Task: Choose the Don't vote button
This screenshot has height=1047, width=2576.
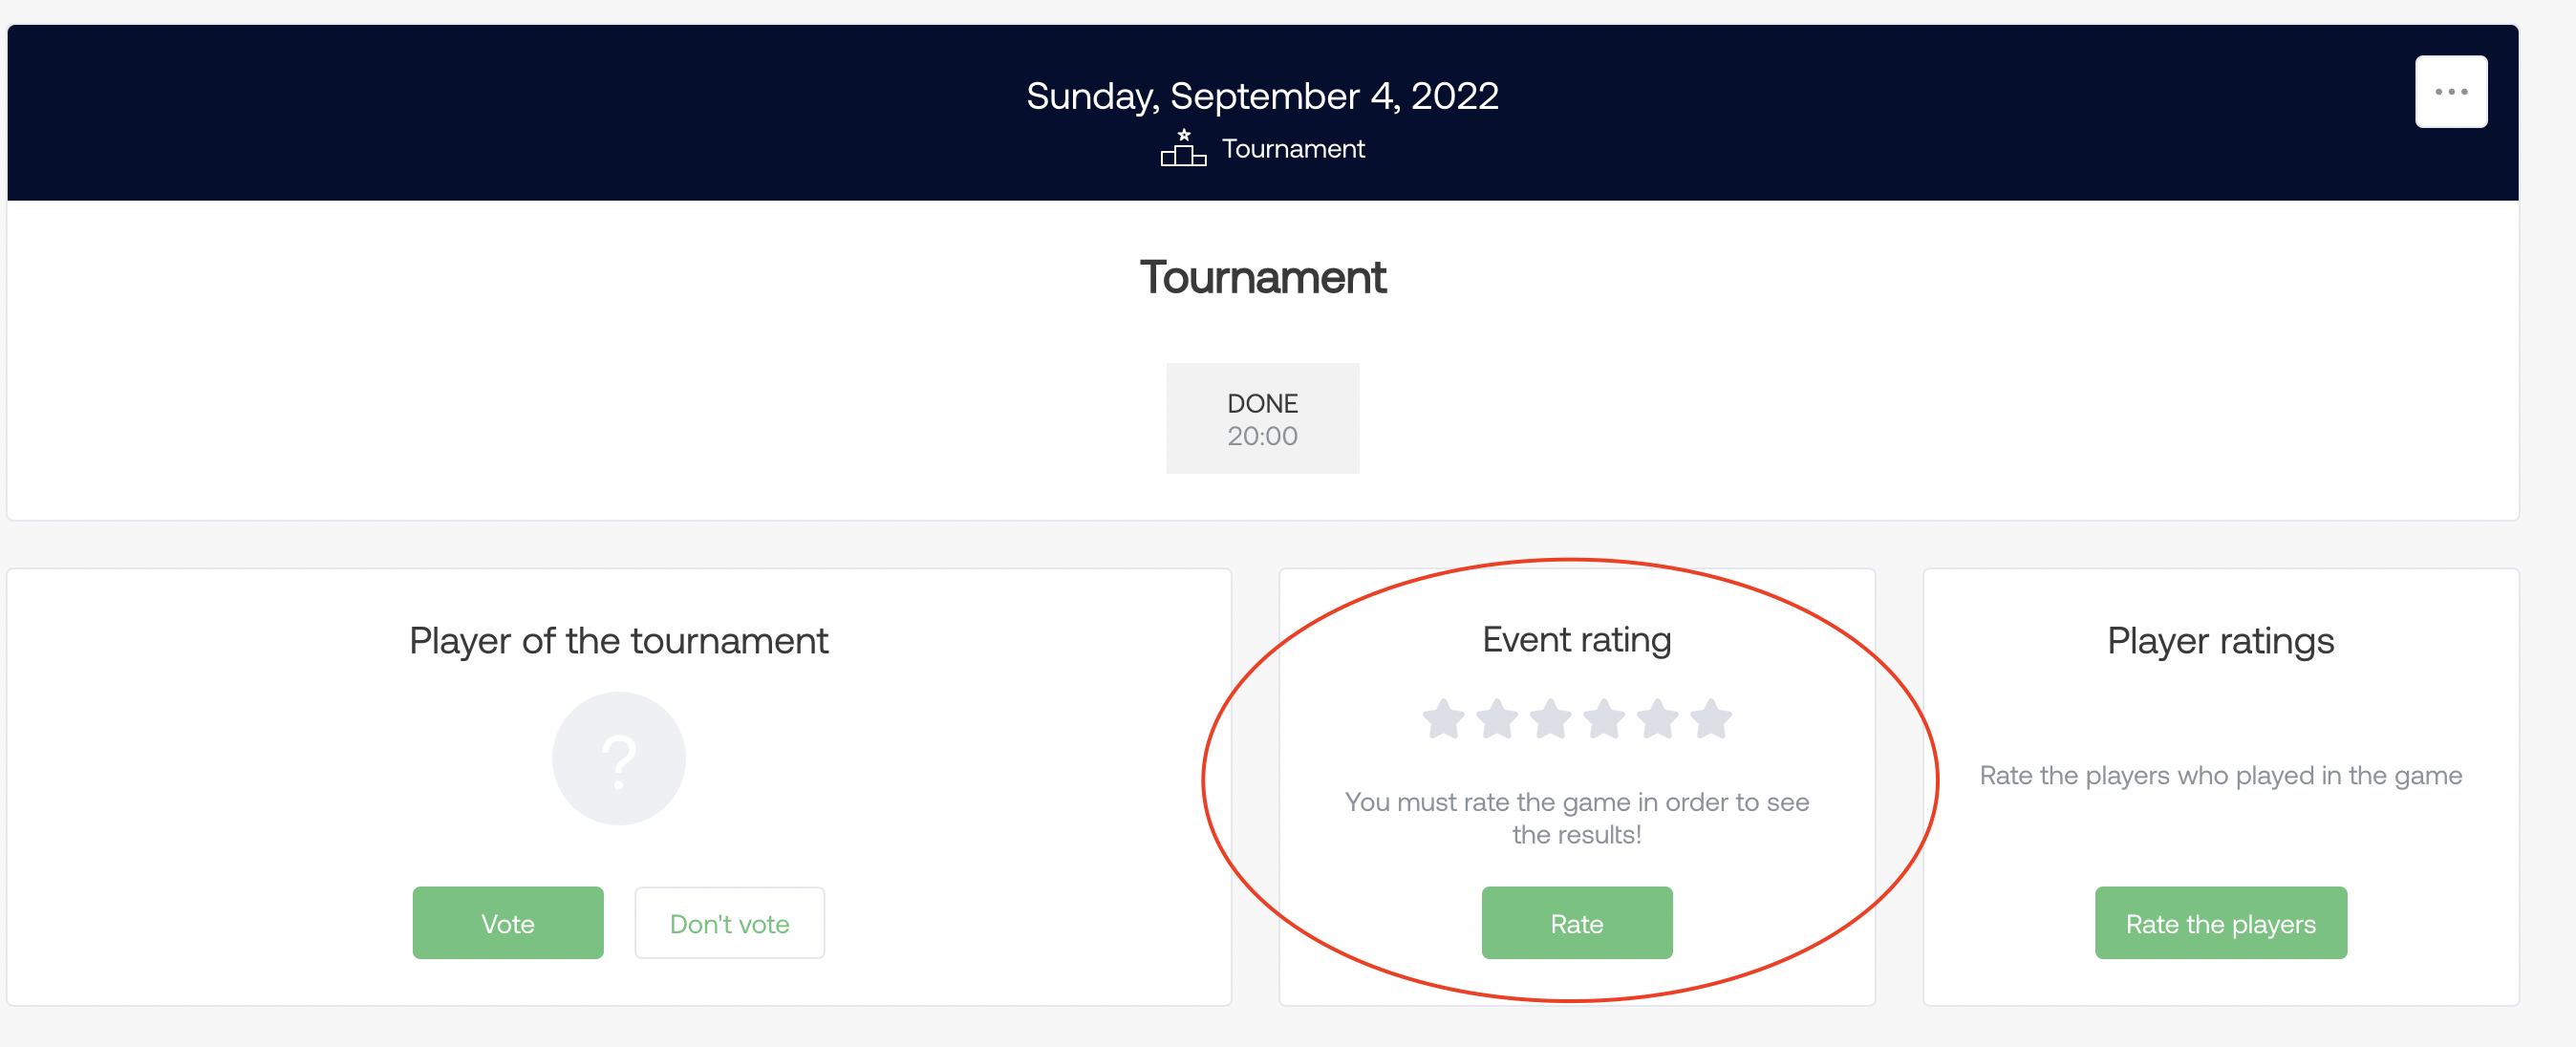Action: (x=729, y=923)
